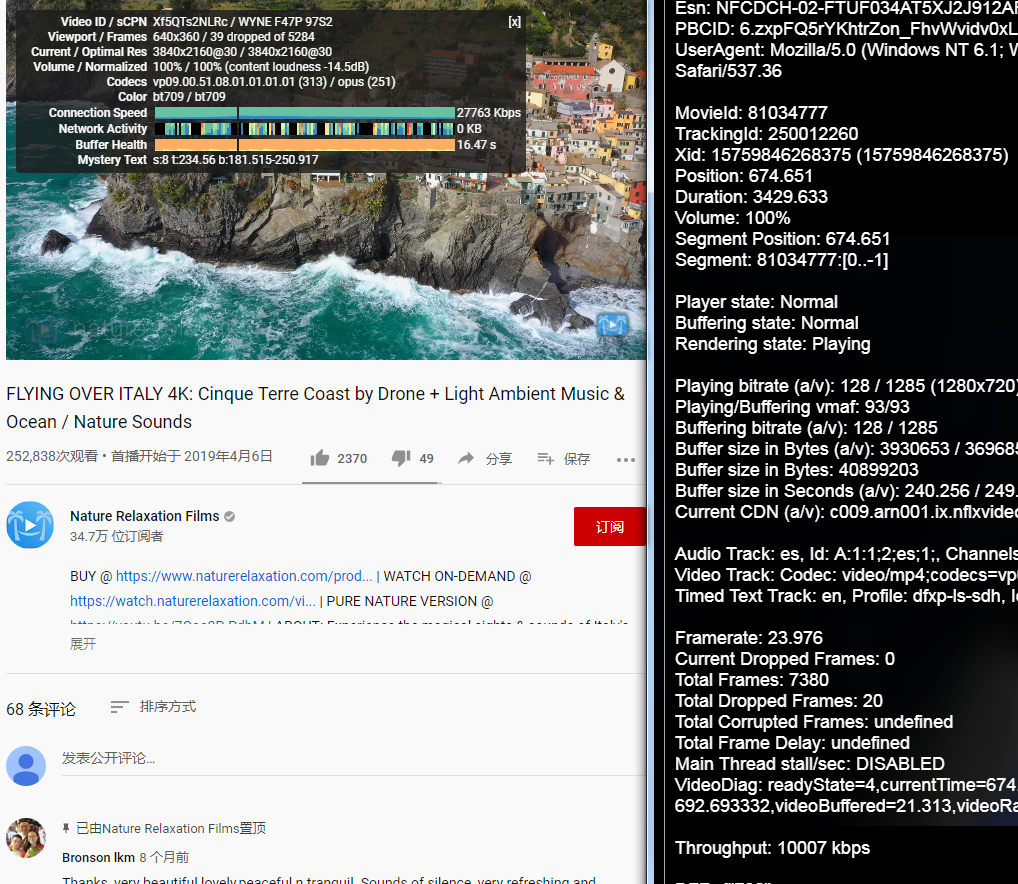The height and width of the screenshot is (884, 1018).
Task: Click Bronson lkm's profile picture
Action: (26, 838)
